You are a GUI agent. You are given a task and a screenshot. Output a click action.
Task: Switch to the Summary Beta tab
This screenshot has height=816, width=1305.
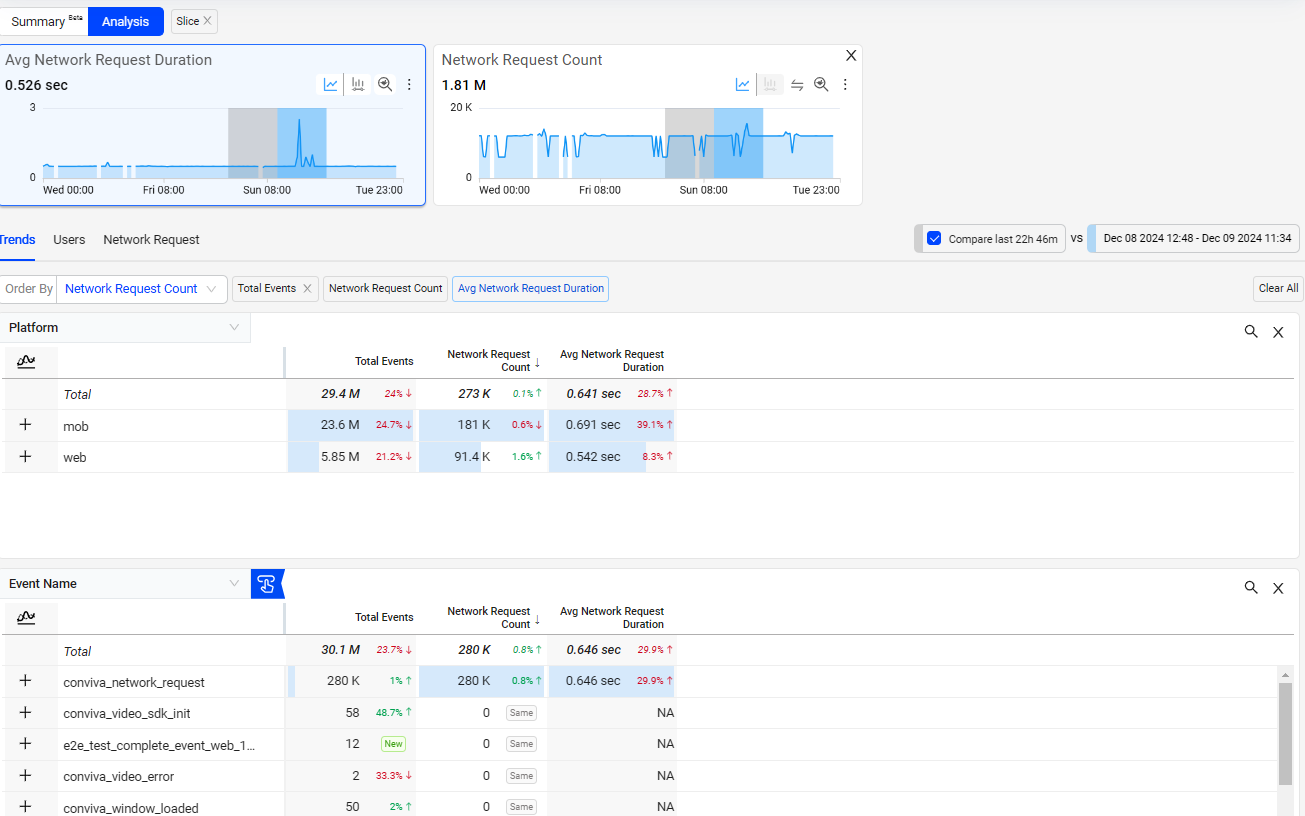pos(45,21)
